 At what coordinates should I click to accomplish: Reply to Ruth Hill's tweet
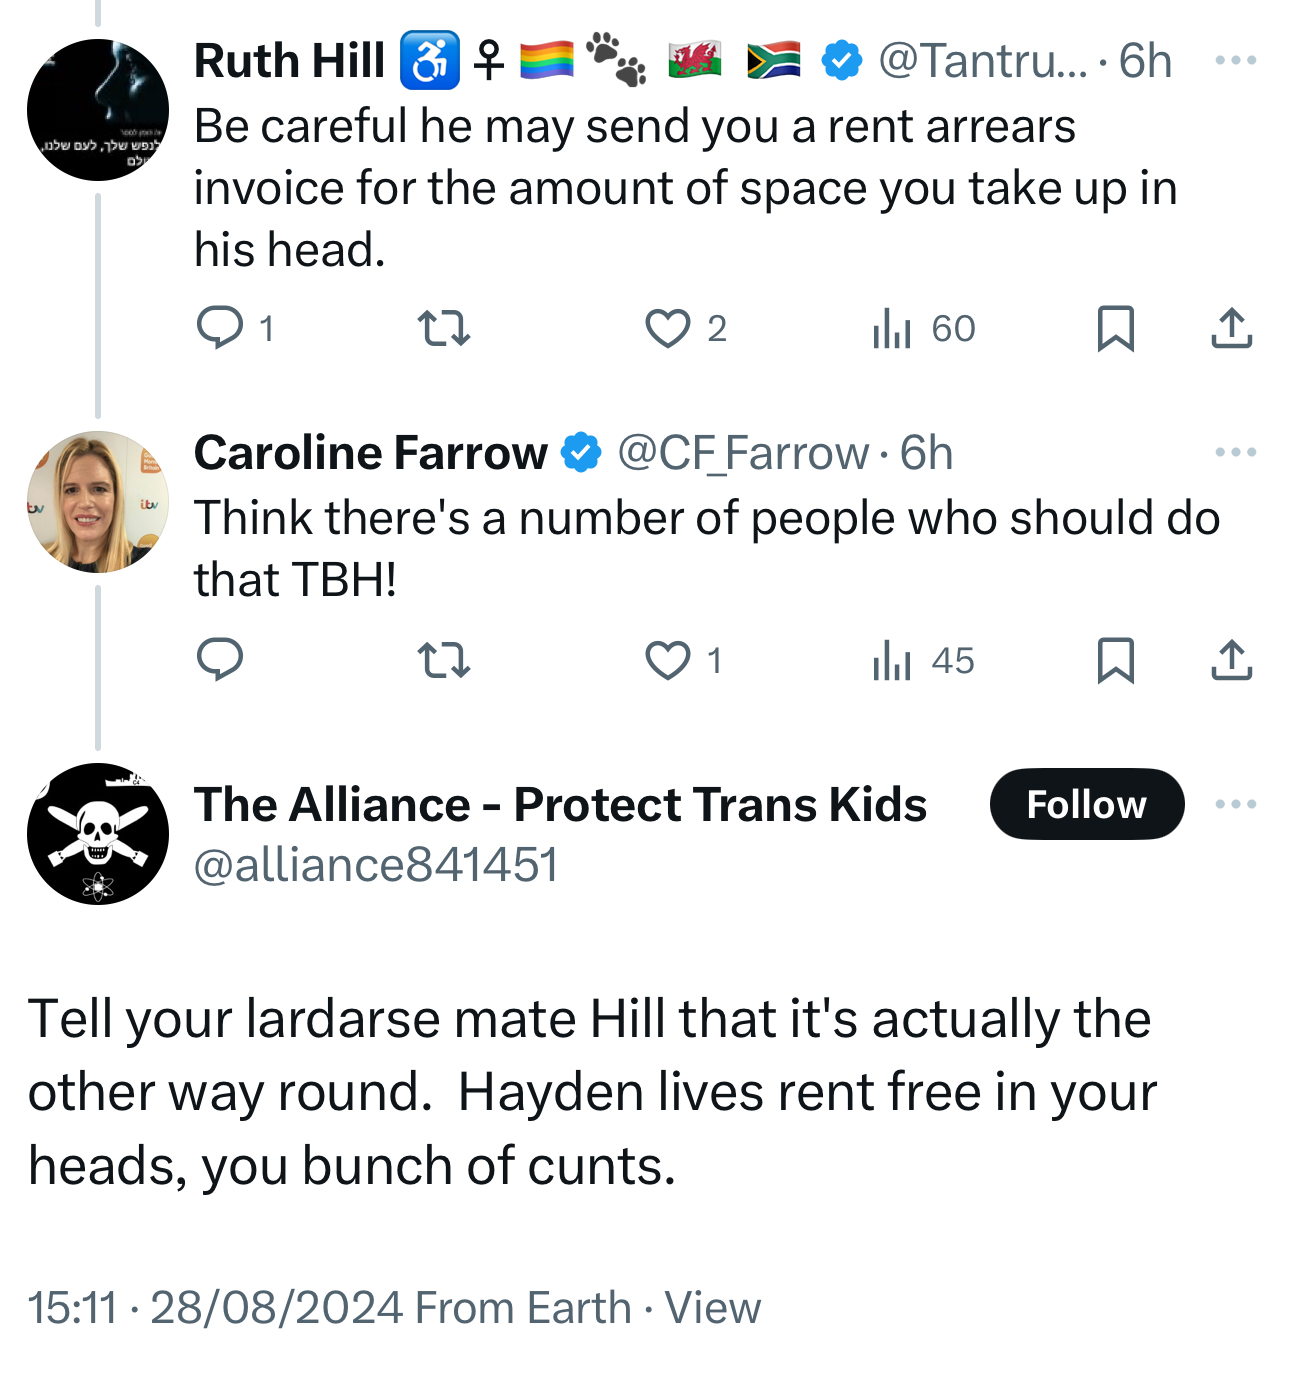tap(220, 328)
